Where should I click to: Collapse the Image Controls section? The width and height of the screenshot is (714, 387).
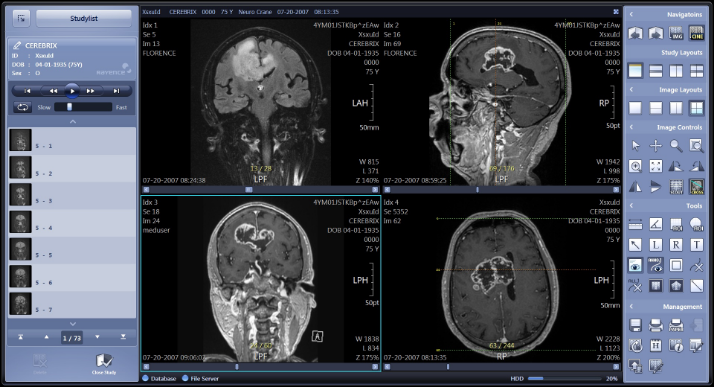click(631, 127)
